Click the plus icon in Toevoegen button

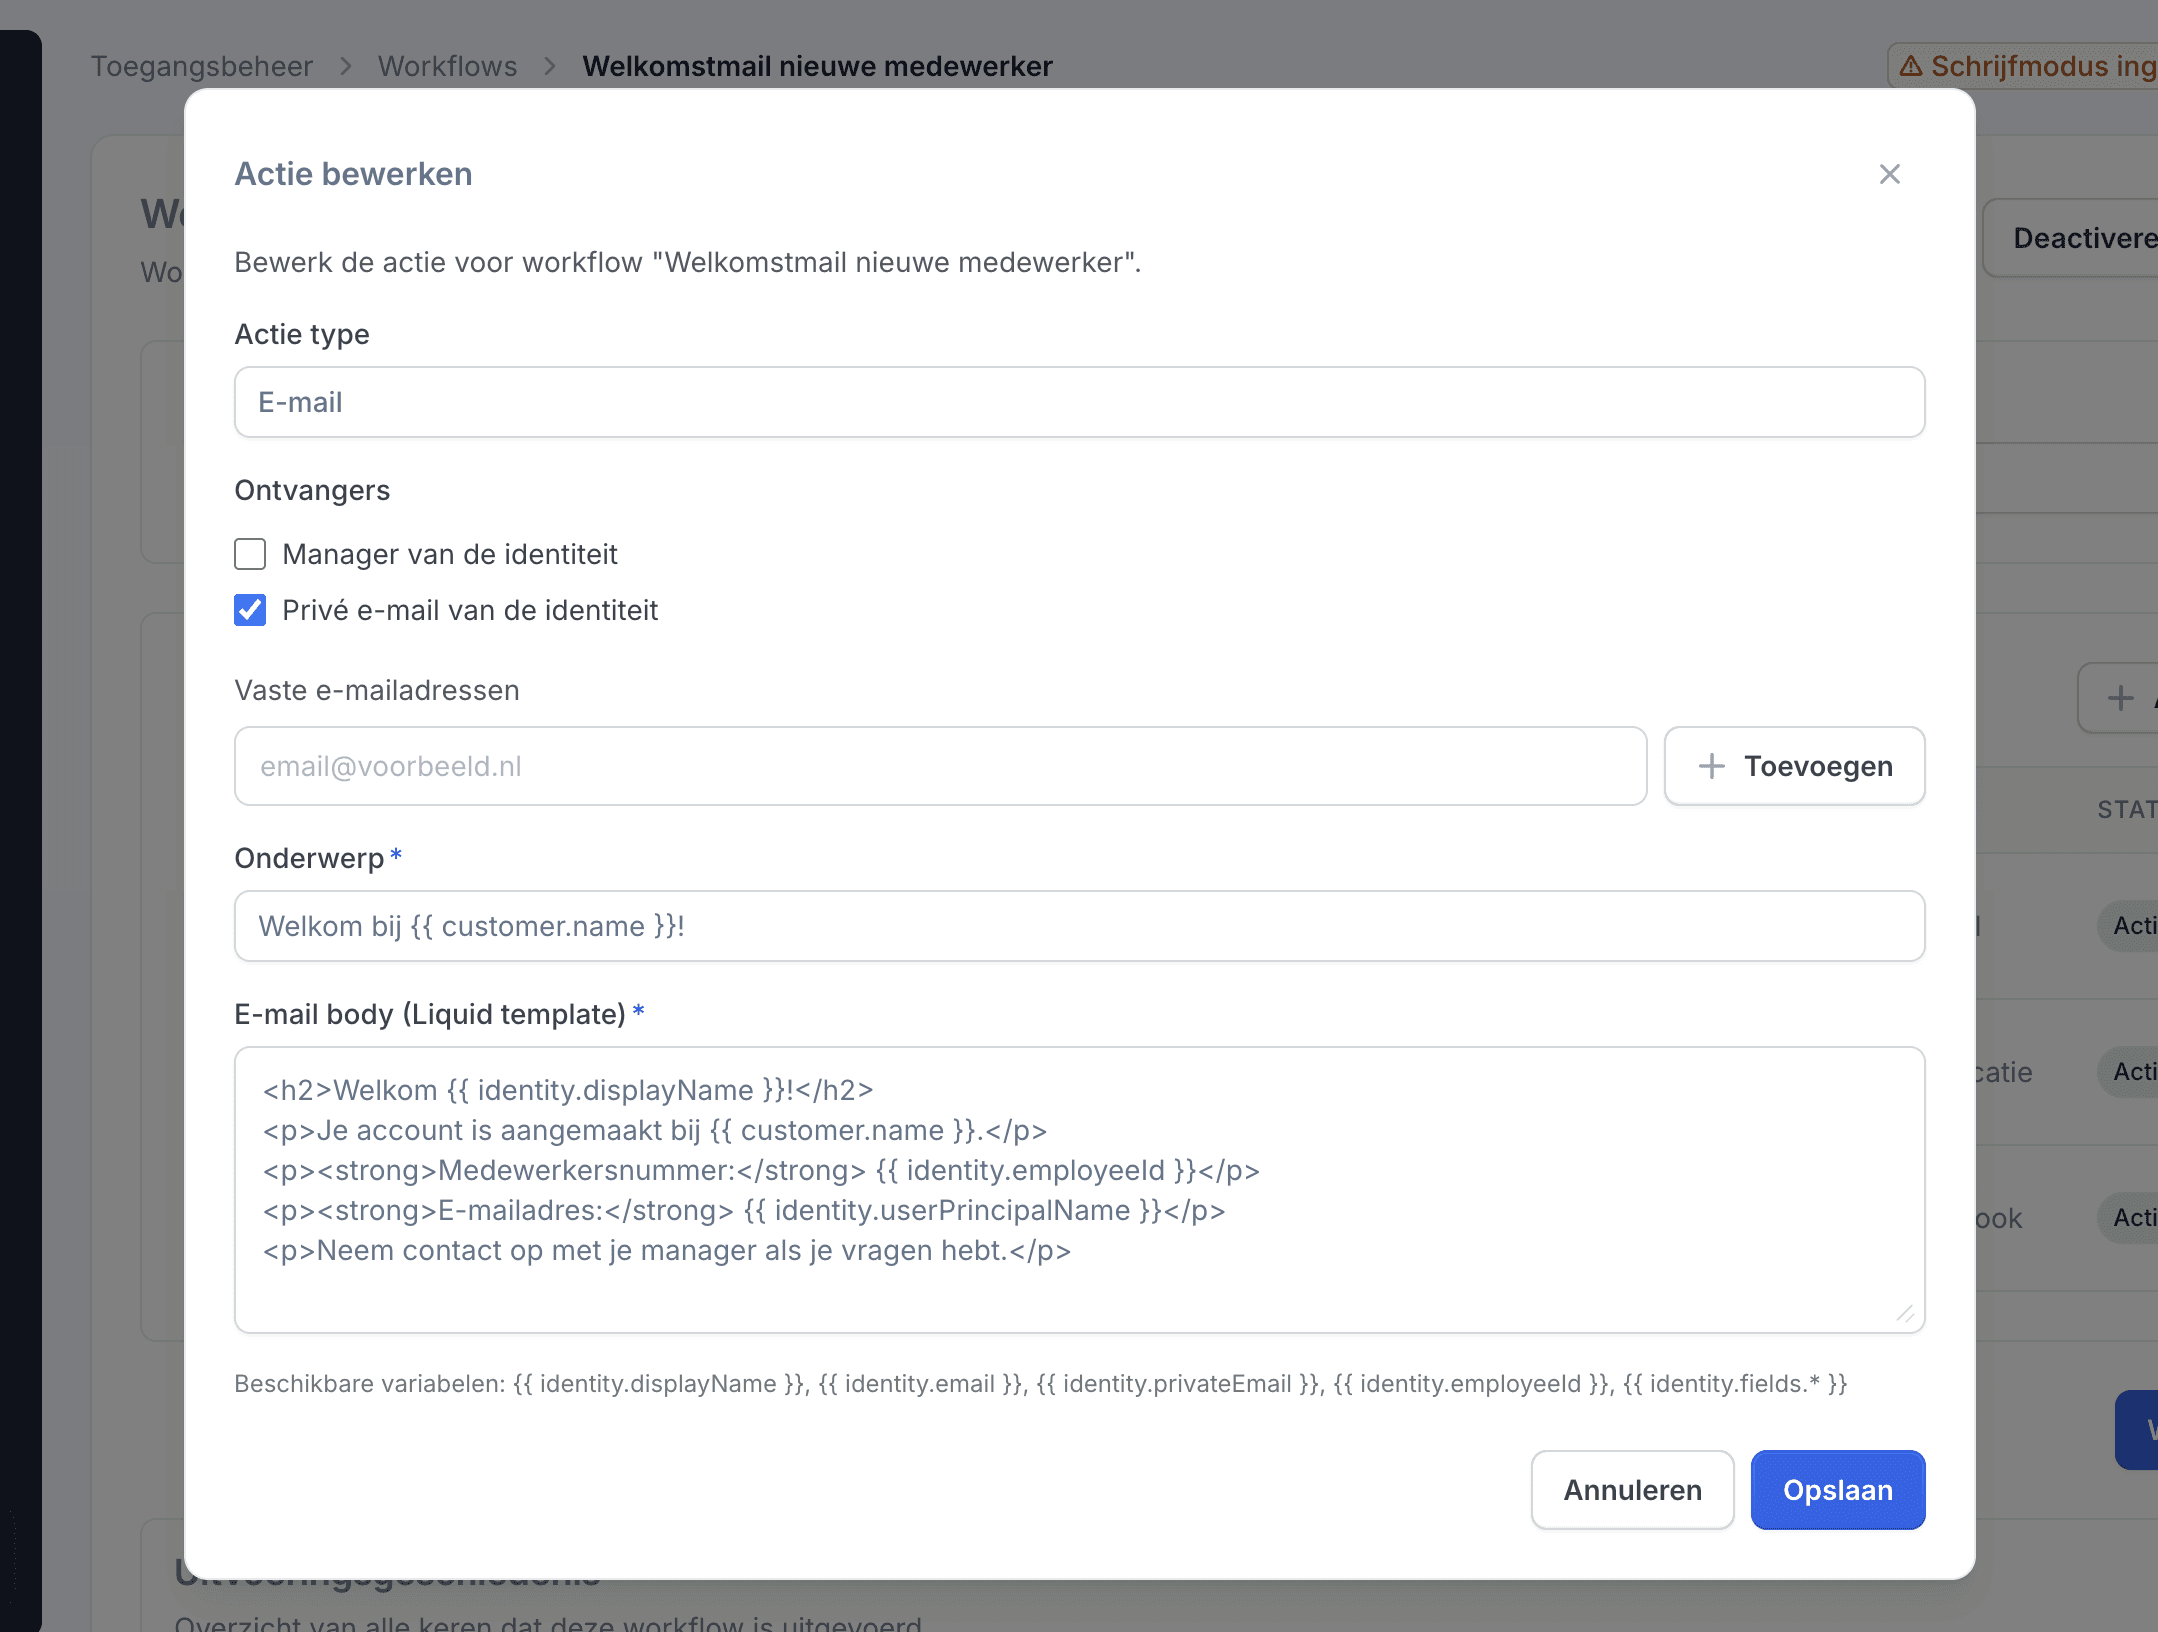[x=1711, y=766]
